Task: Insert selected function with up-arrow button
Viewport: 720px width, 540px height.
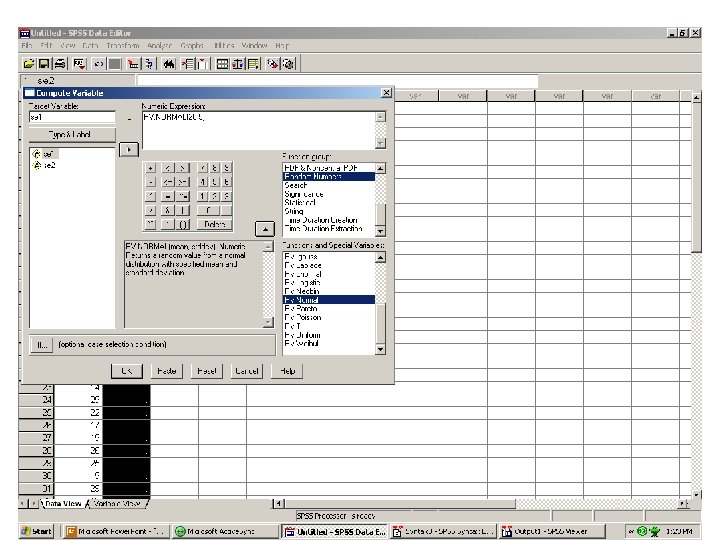Action: [265, 229]
